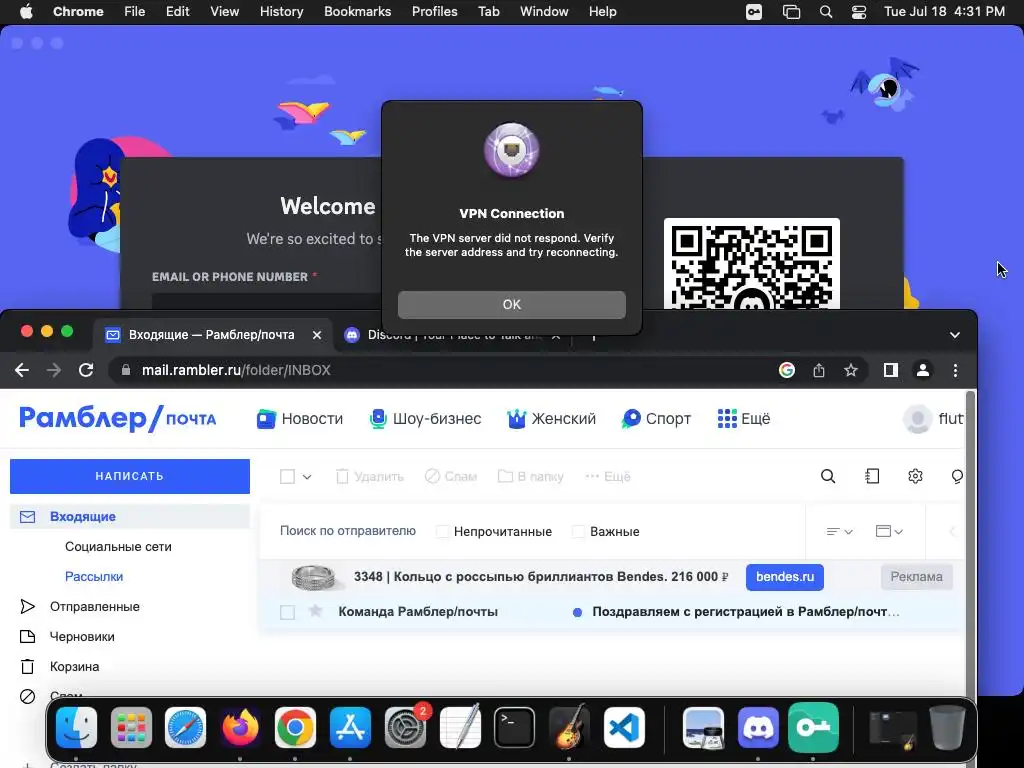Toggle the Важные filter checkbox

578,532
